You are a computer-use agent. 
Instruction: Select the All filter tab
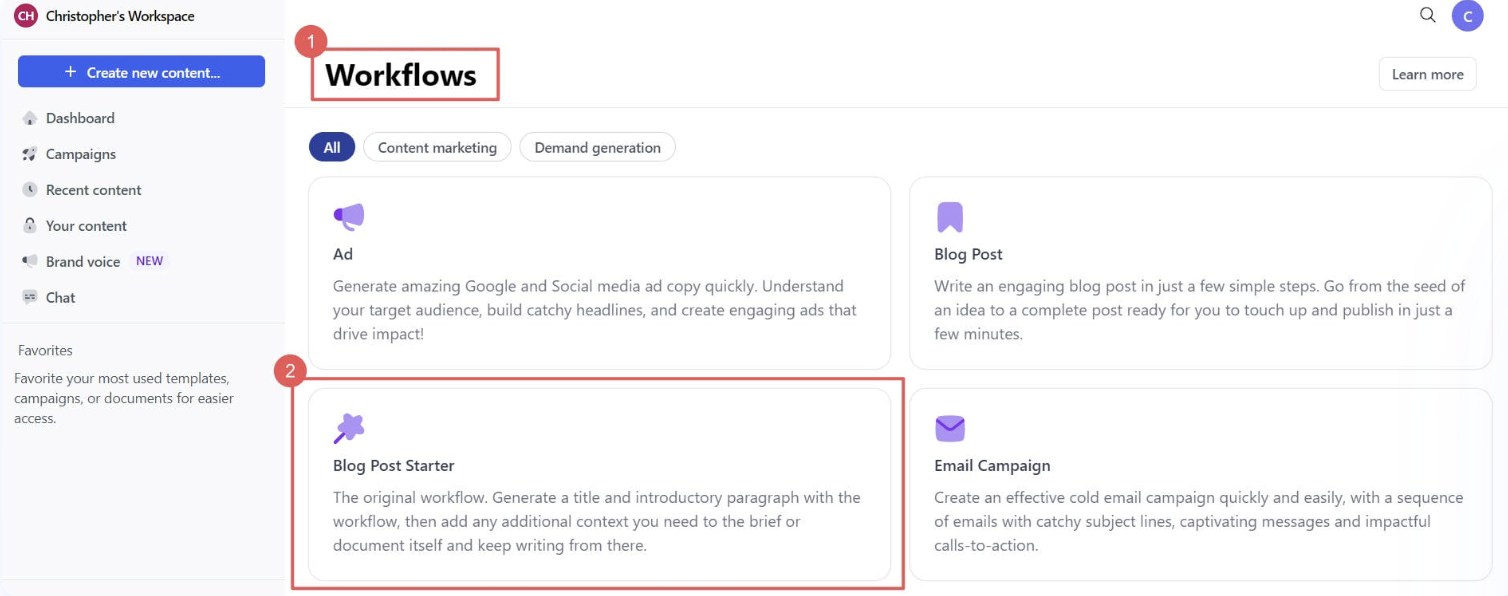pyautogui.click(x=332, y=147)
